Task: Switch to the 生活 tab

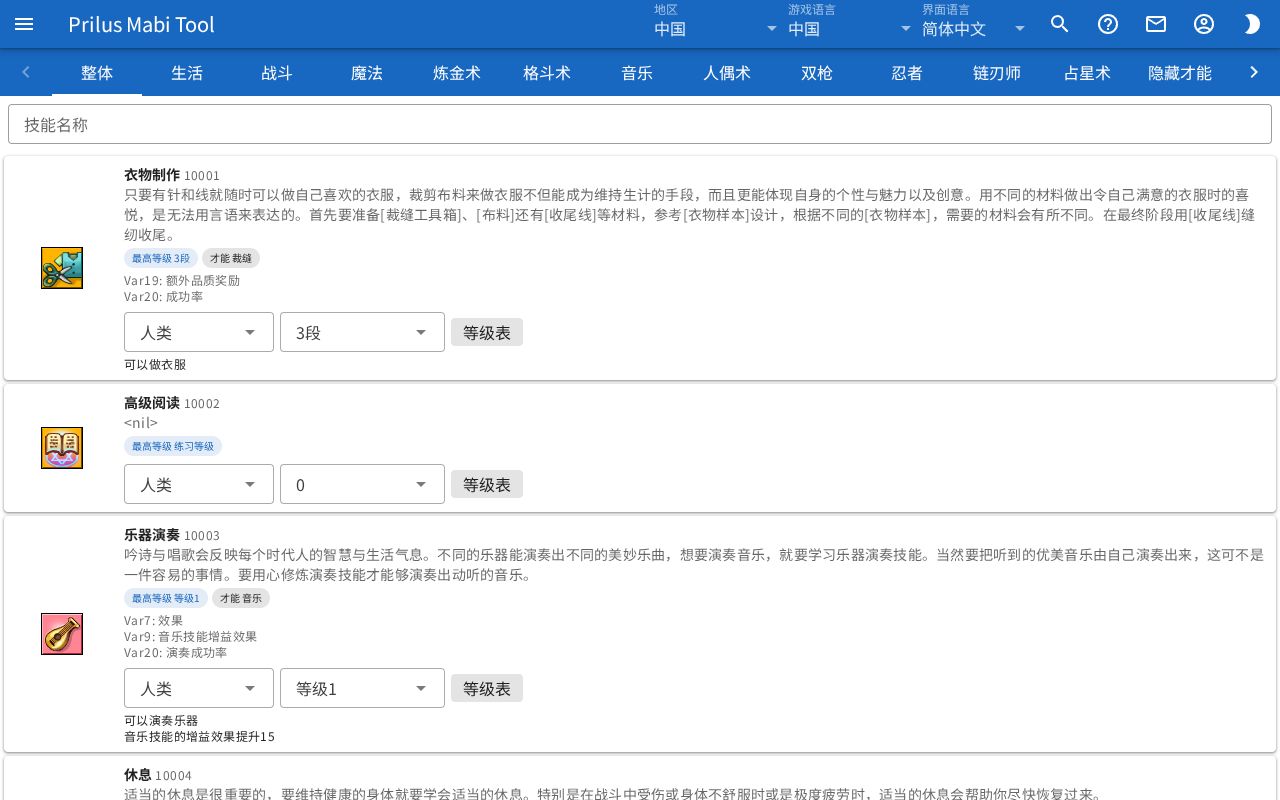Action: point(187,72)
